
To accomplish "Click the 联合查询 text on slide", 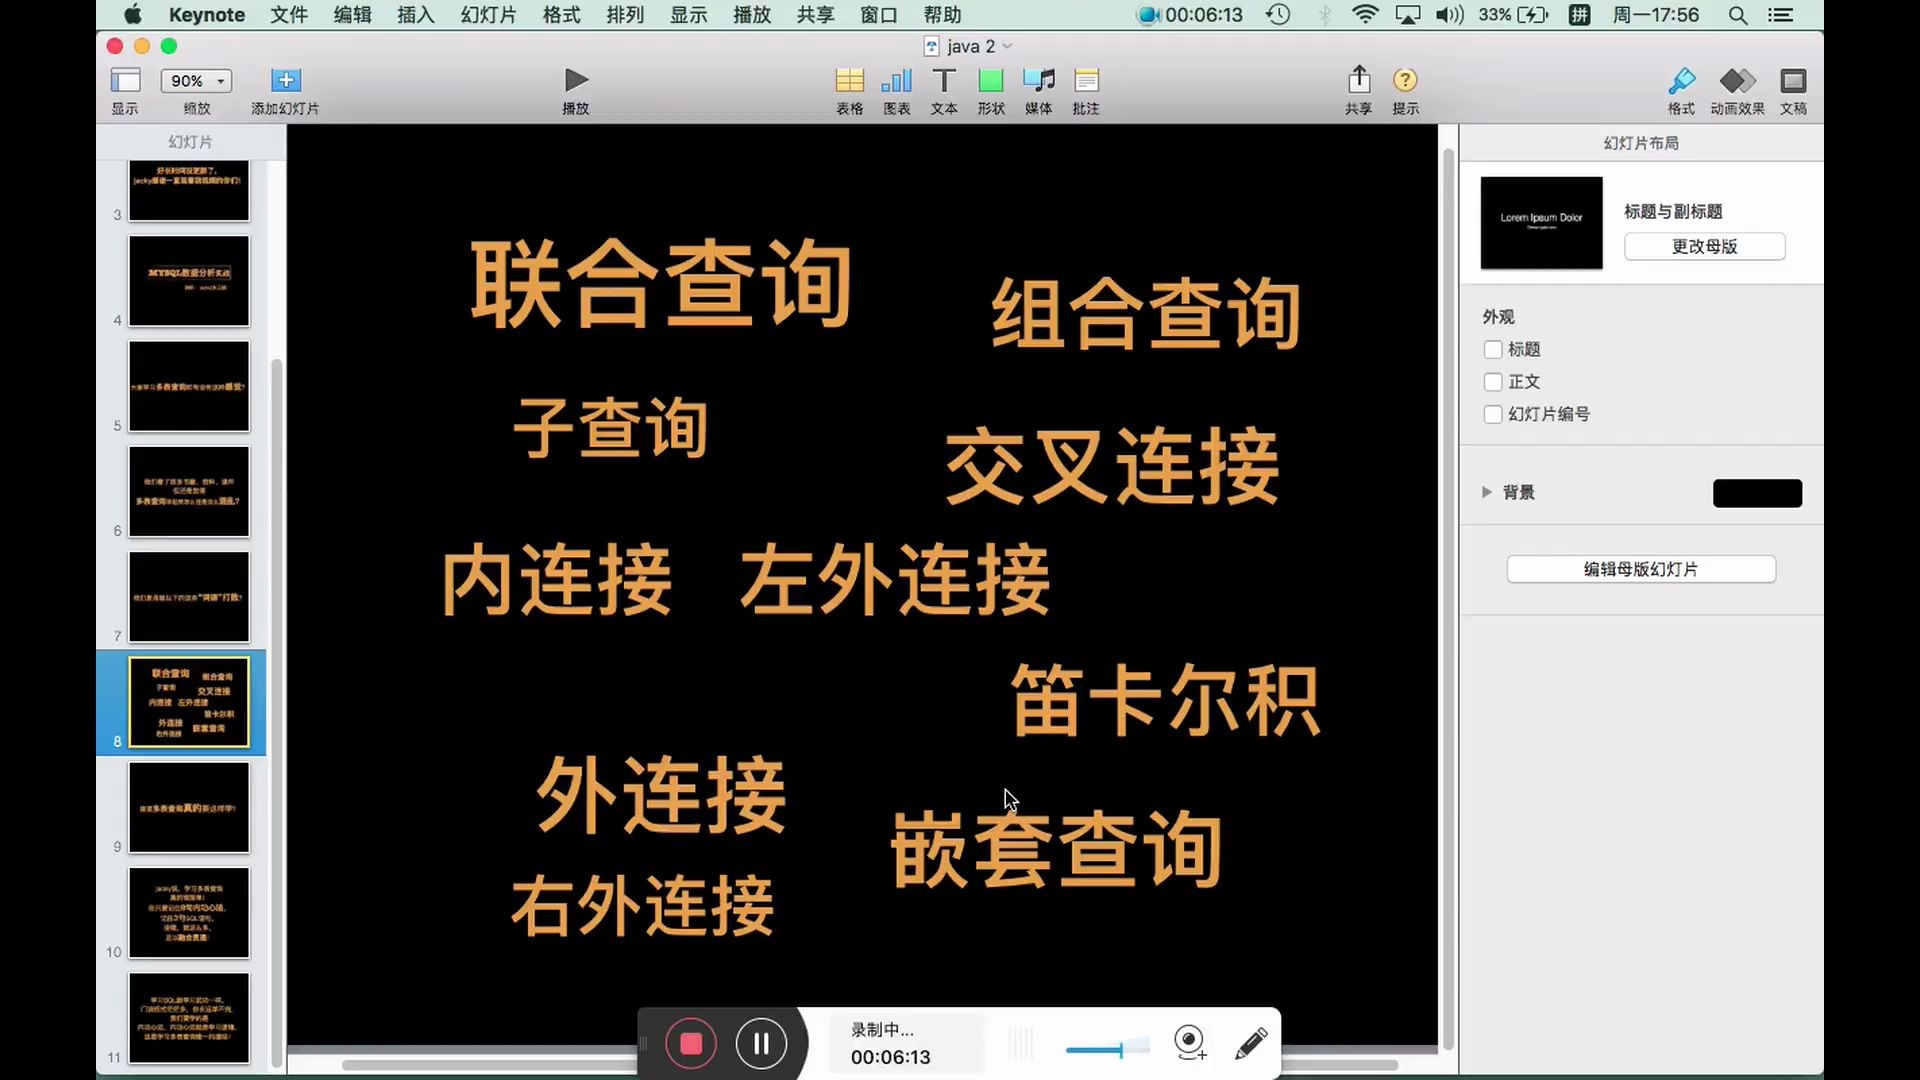I will [x=661, y=285].
